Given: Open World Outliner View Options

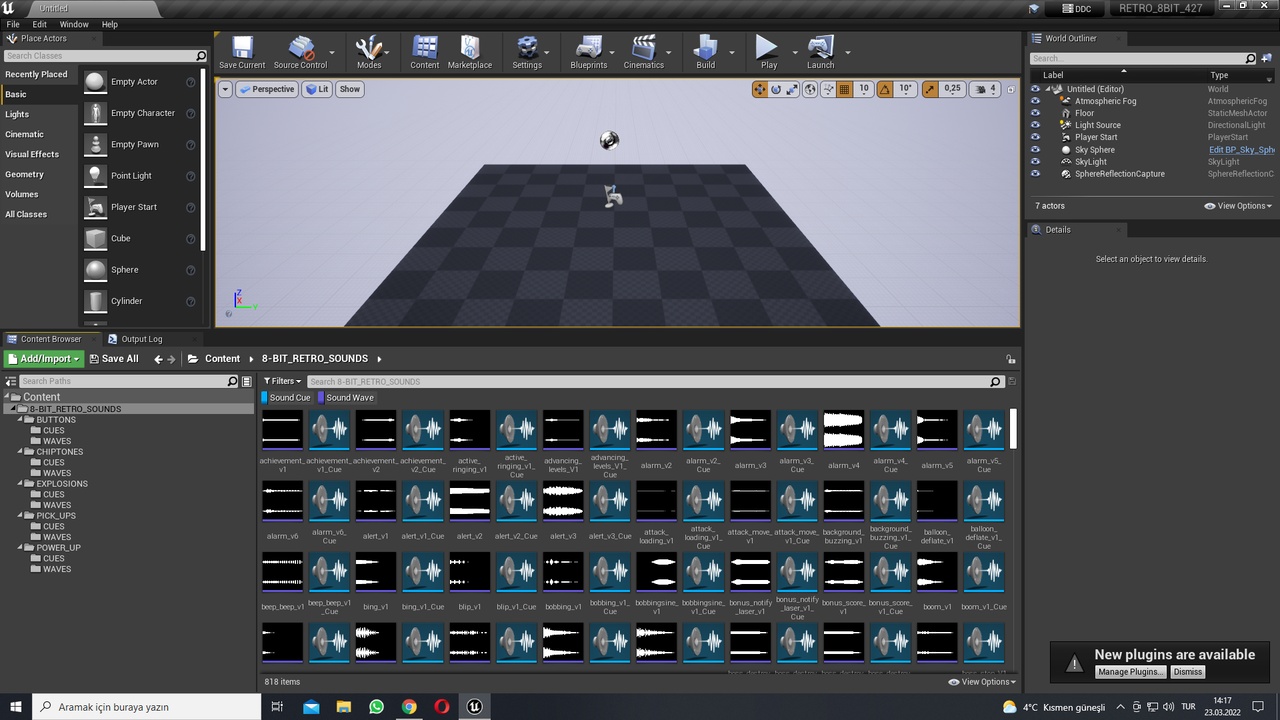Looking at the screenshot, I should point(1238,206).
